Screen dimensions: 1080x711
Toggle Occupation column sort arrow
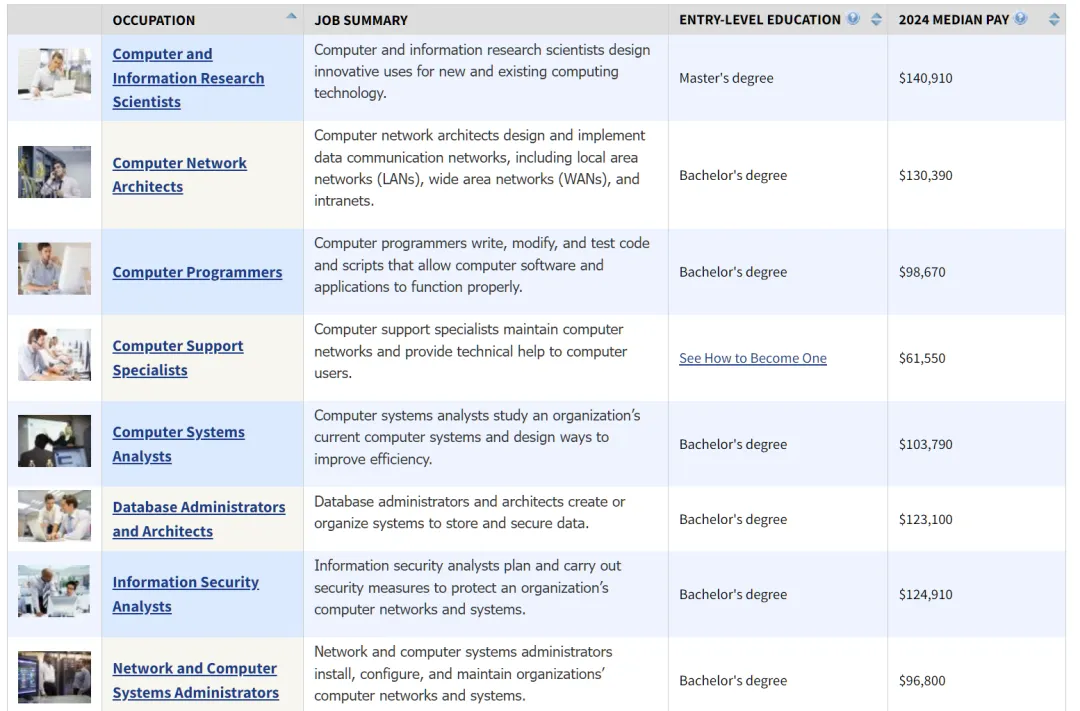(x=291, y=16)
